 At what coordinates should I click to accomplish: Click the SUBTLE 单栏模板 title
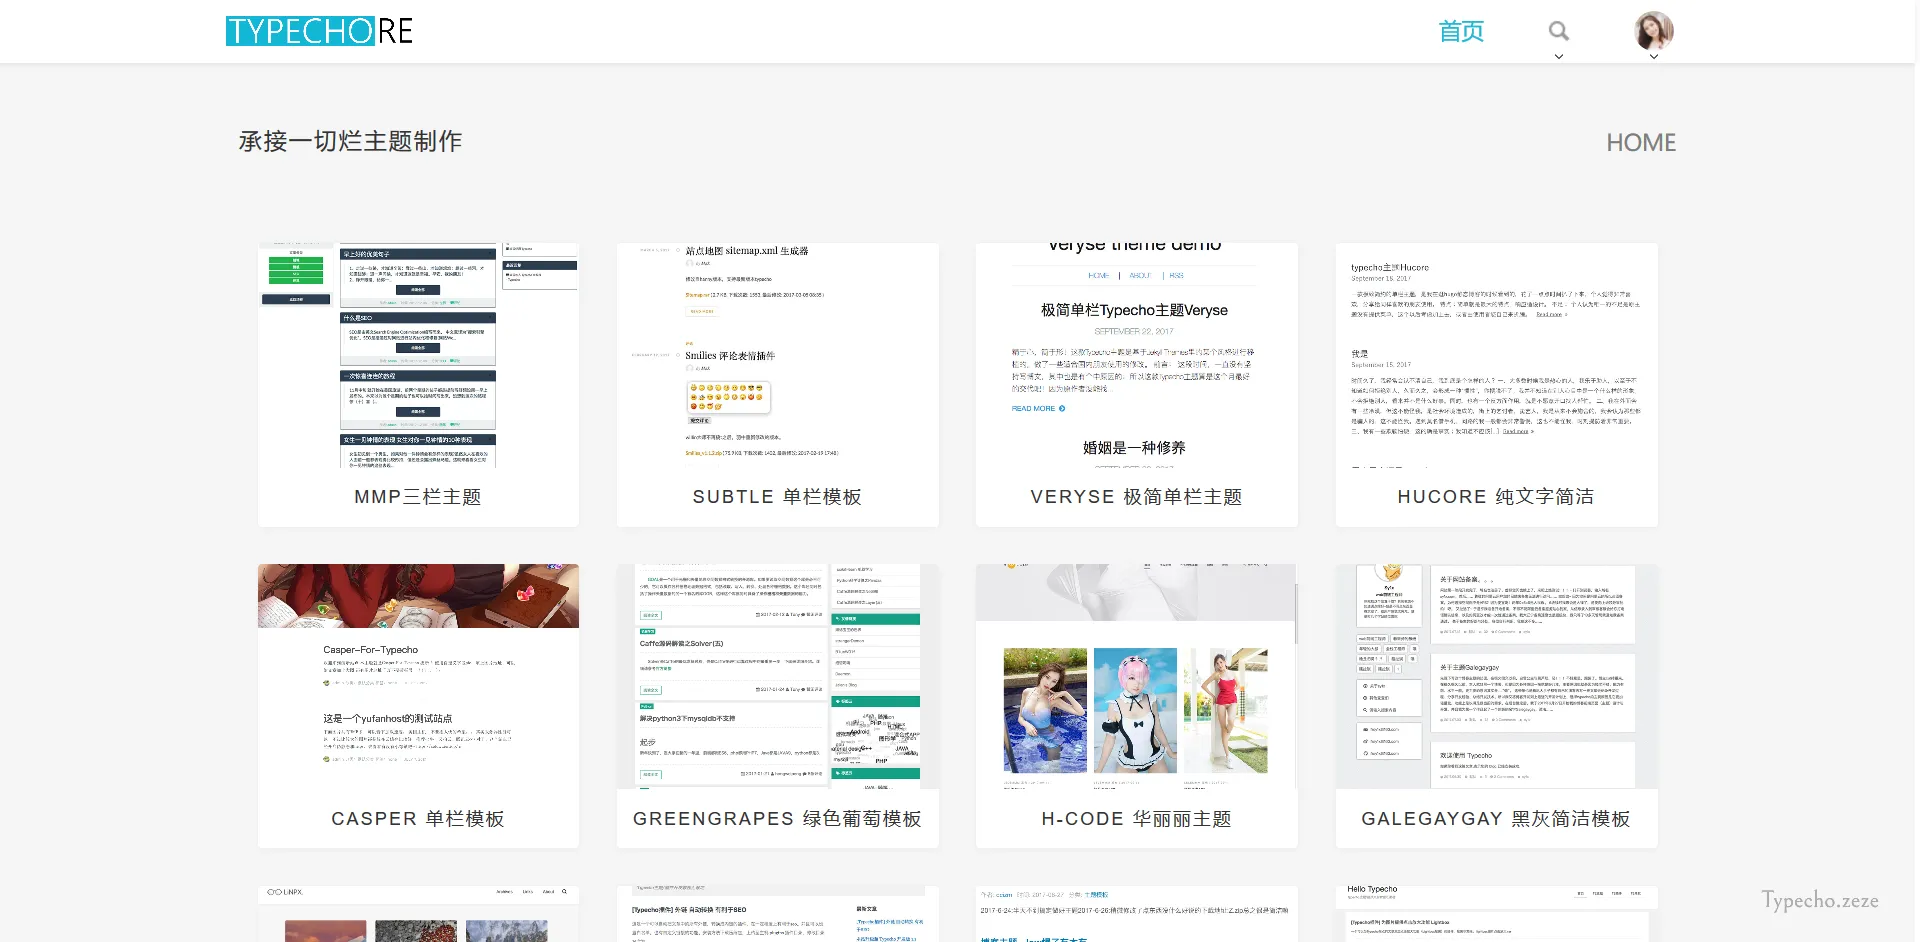tap(777, 497)
